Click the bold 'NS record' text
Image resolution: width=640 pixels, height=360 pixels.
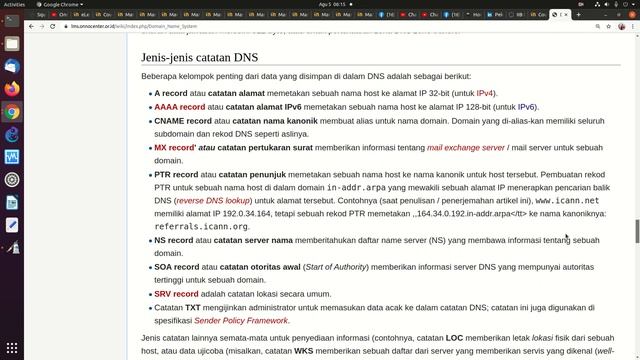(x=174, y=240)
